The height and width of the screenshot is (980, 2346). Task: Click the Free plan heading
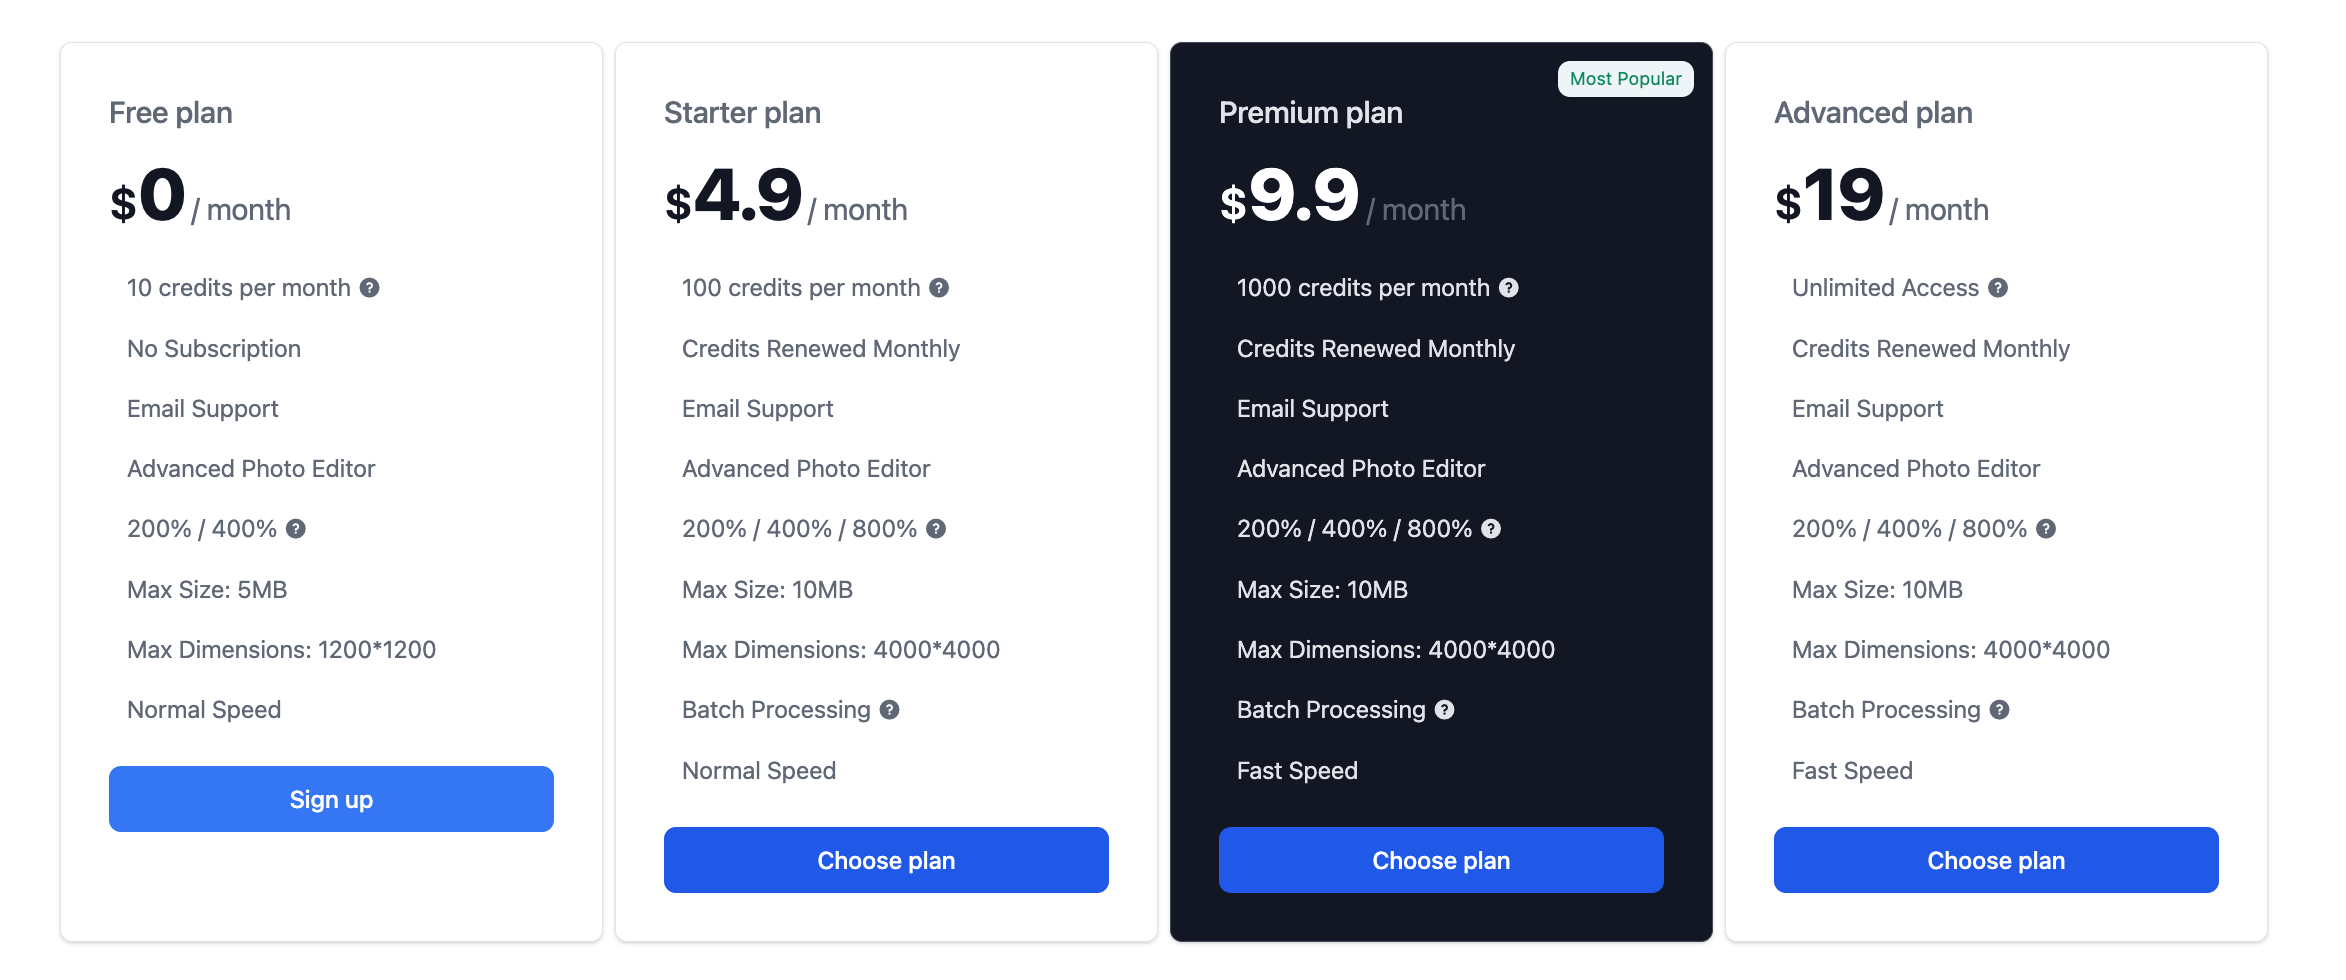[171, 113]
